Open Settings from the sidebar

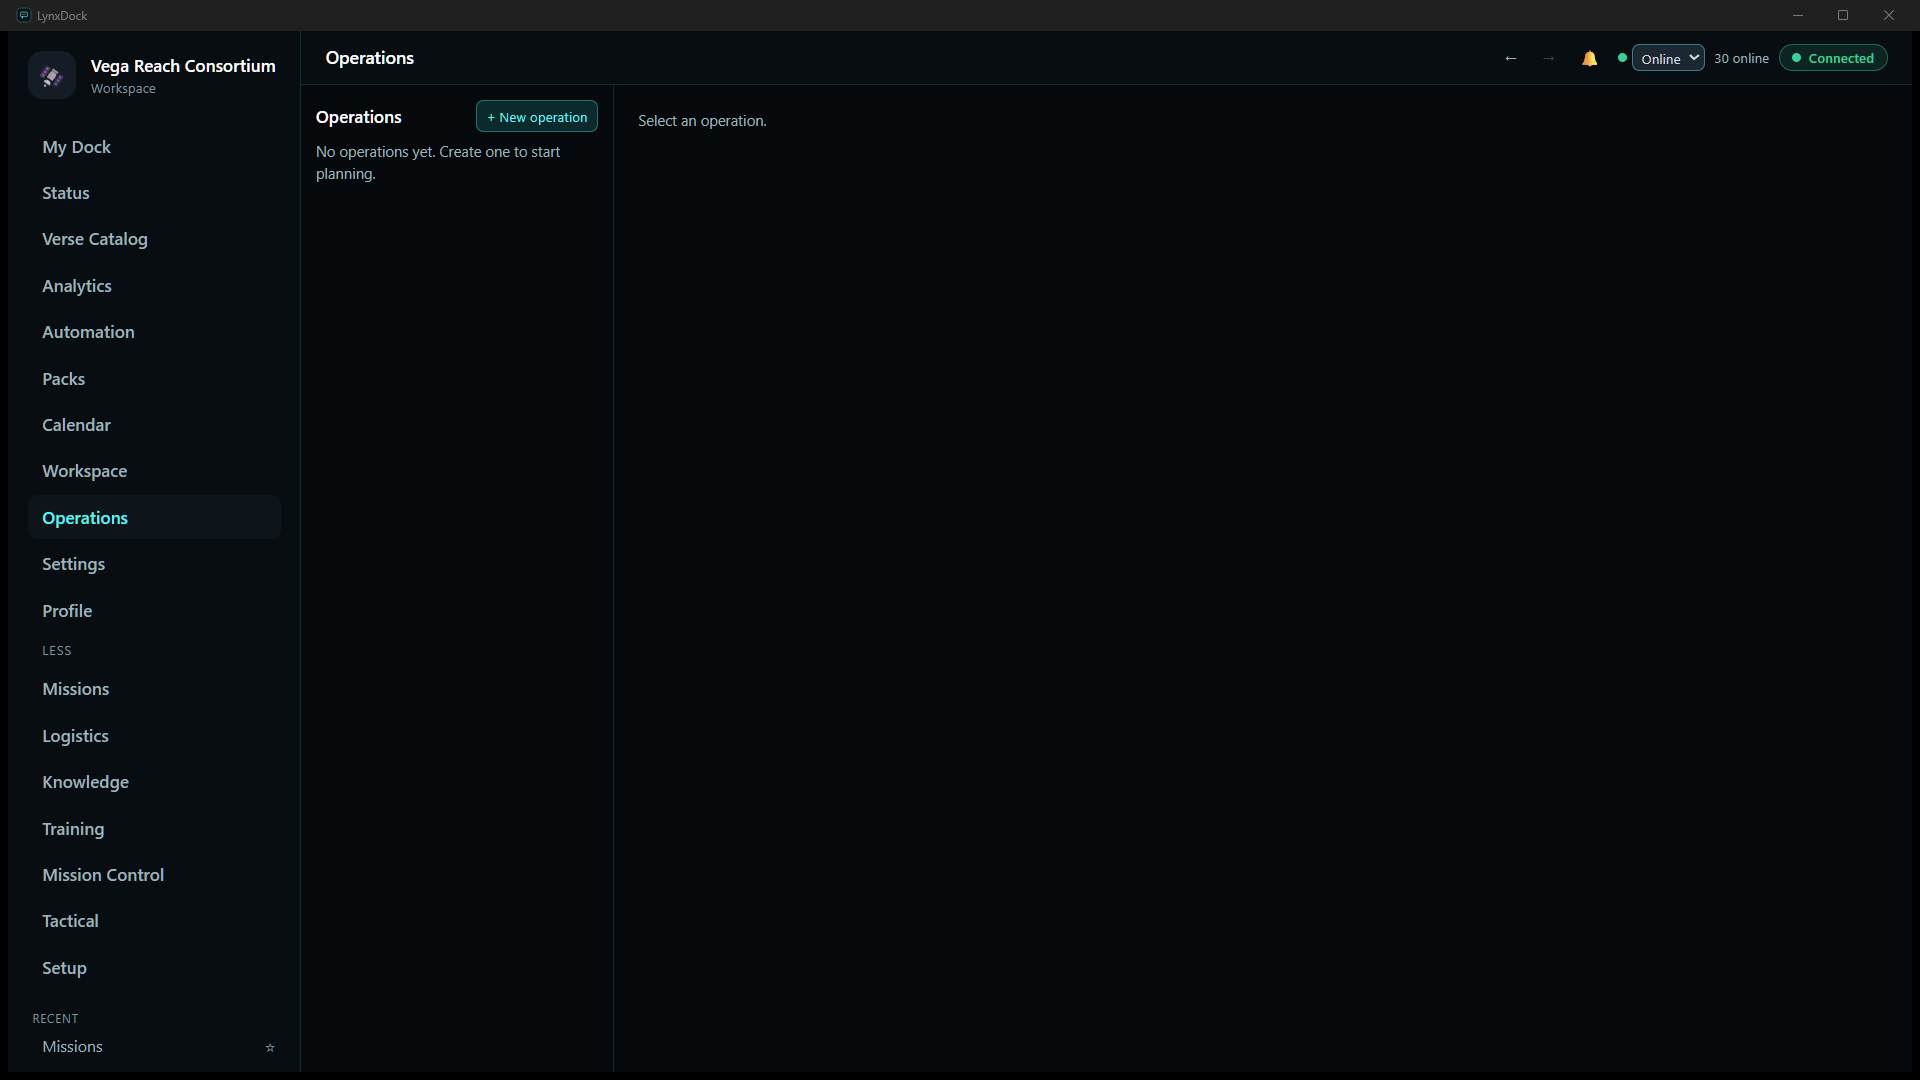coord(154,564)
